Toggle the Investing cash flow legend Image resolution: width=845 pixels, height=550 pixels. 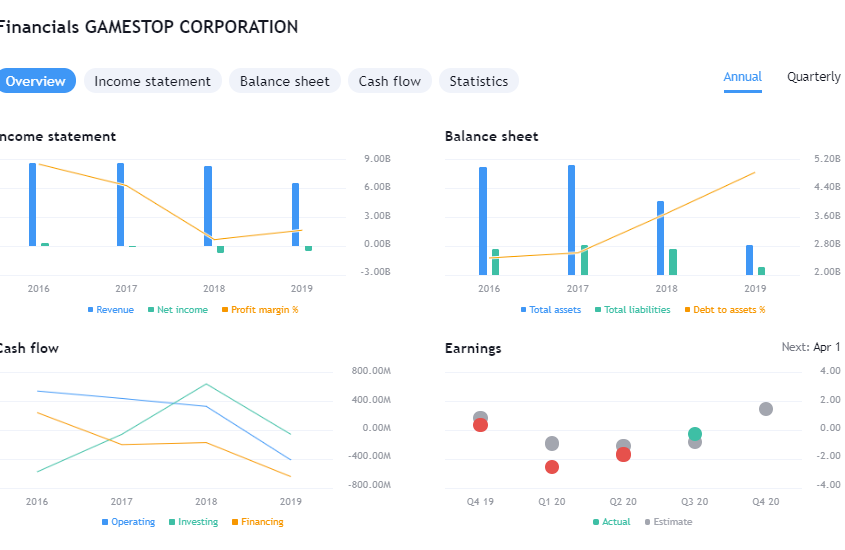click(197, 522)
